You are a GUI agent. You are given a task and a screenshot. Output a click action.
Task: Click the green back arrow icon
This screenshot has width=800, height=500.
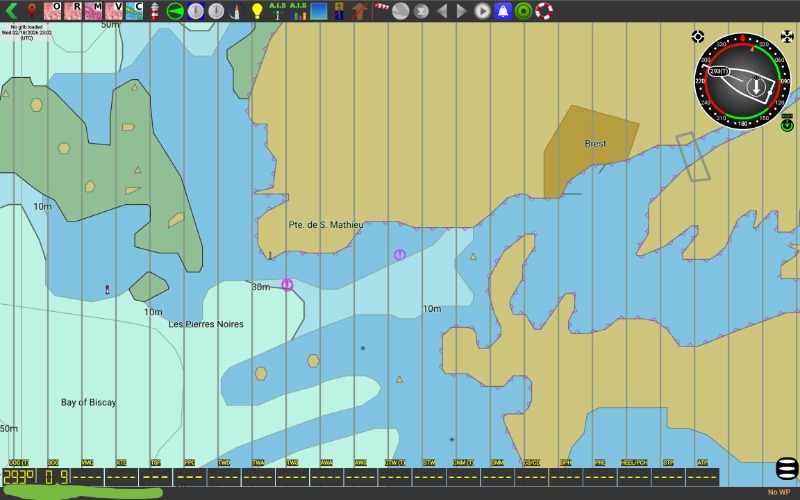11,11
